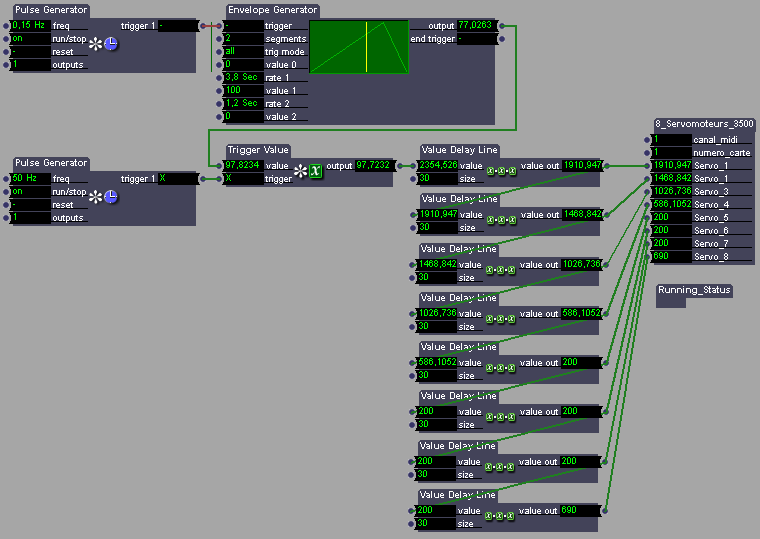Toggle run/stop on the 0,15 Hz Pulse Generator
760x539 pixels.
click(x=30, y=38)
